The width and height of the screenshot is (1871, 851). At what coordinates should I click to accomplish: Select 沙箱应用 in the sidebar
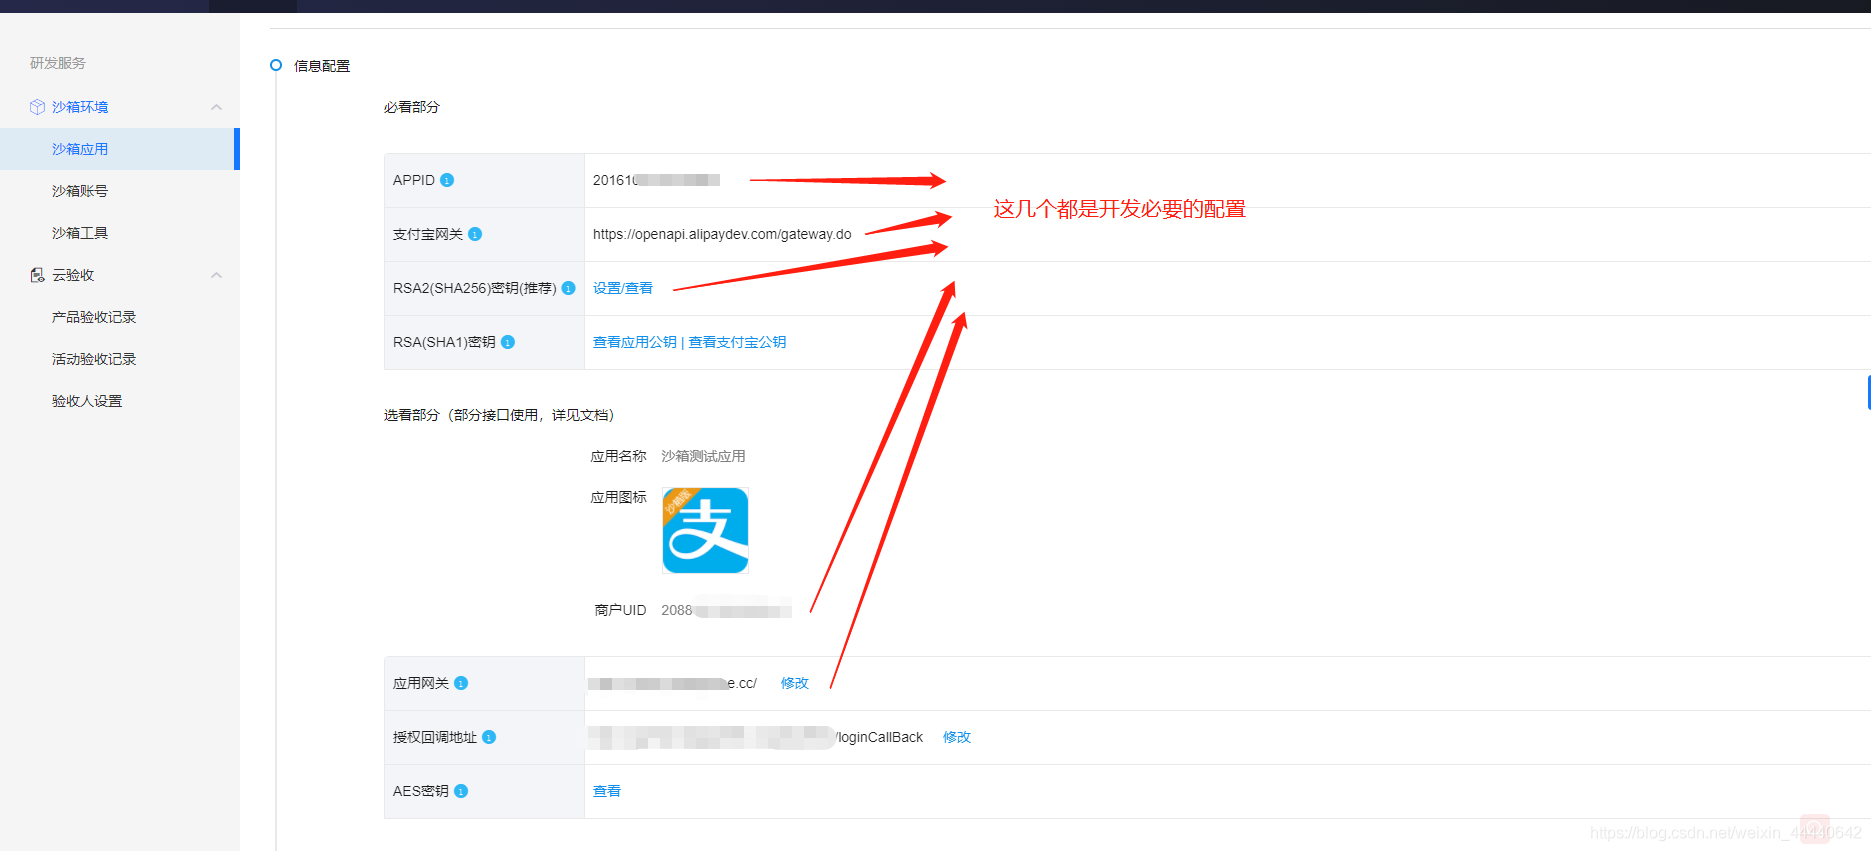click(80, 149)
